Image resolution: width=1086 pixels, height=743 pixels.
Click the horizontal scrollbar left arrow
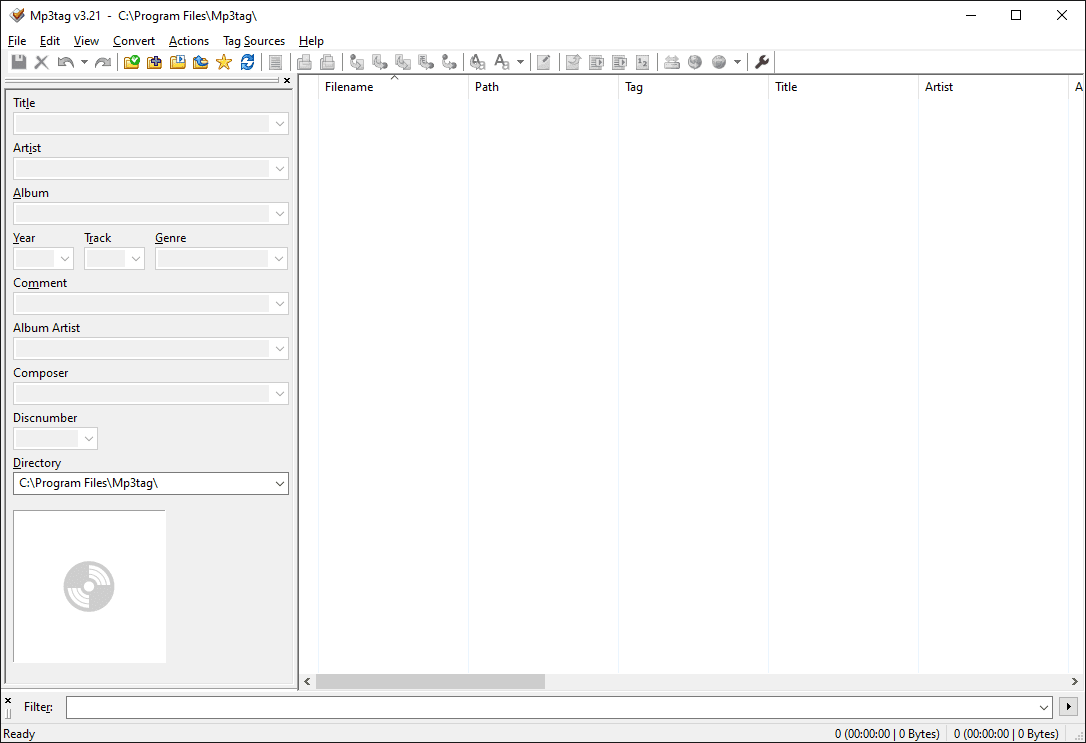point(307,681)
